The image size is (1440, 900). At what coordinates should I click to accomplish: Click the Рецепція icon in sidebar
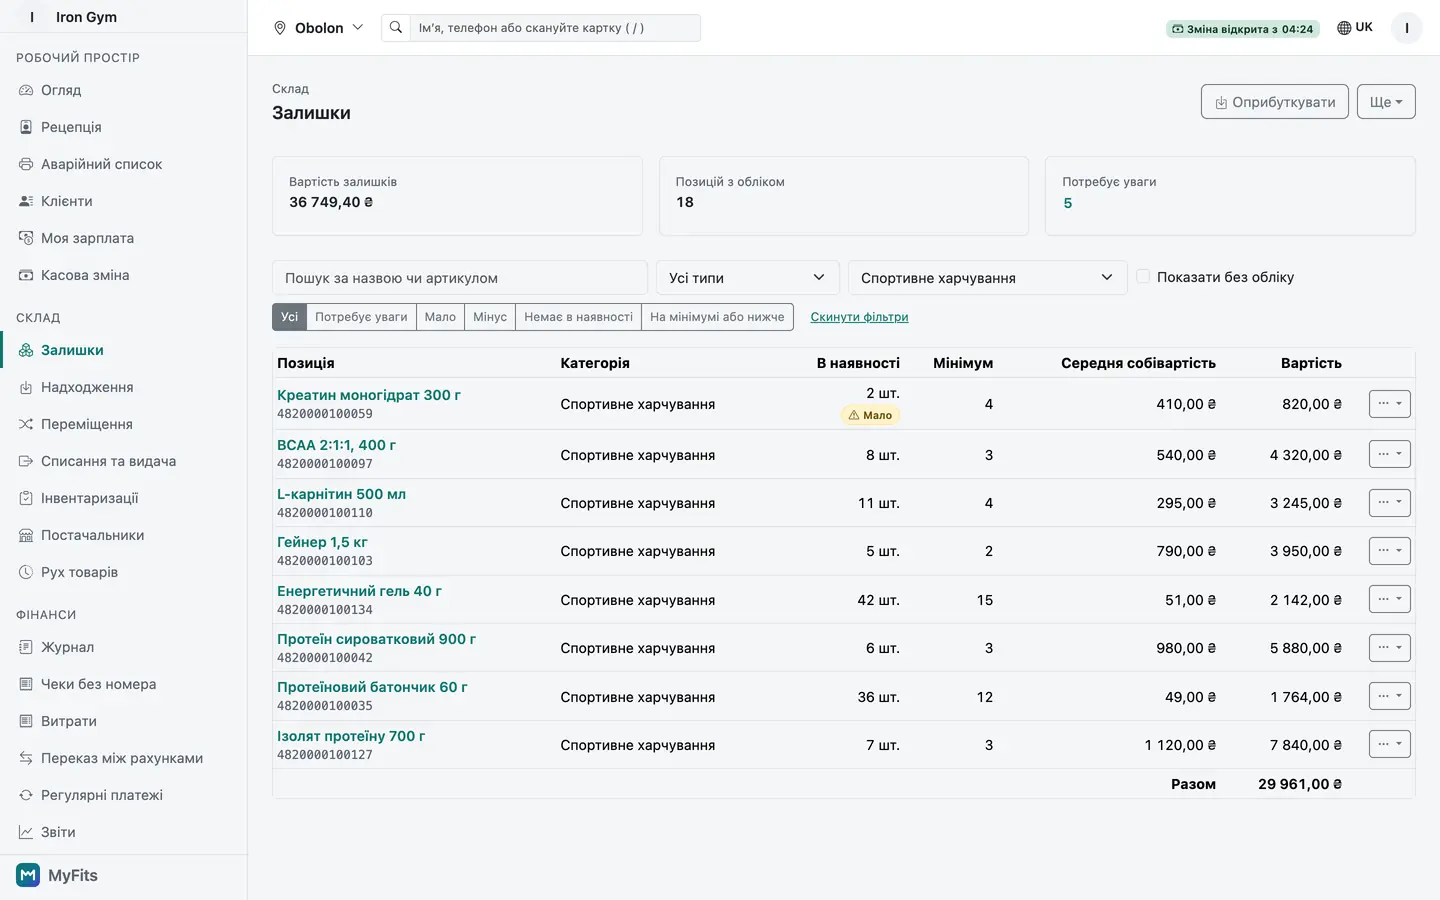pyautogui.click(x=26, y=127)
